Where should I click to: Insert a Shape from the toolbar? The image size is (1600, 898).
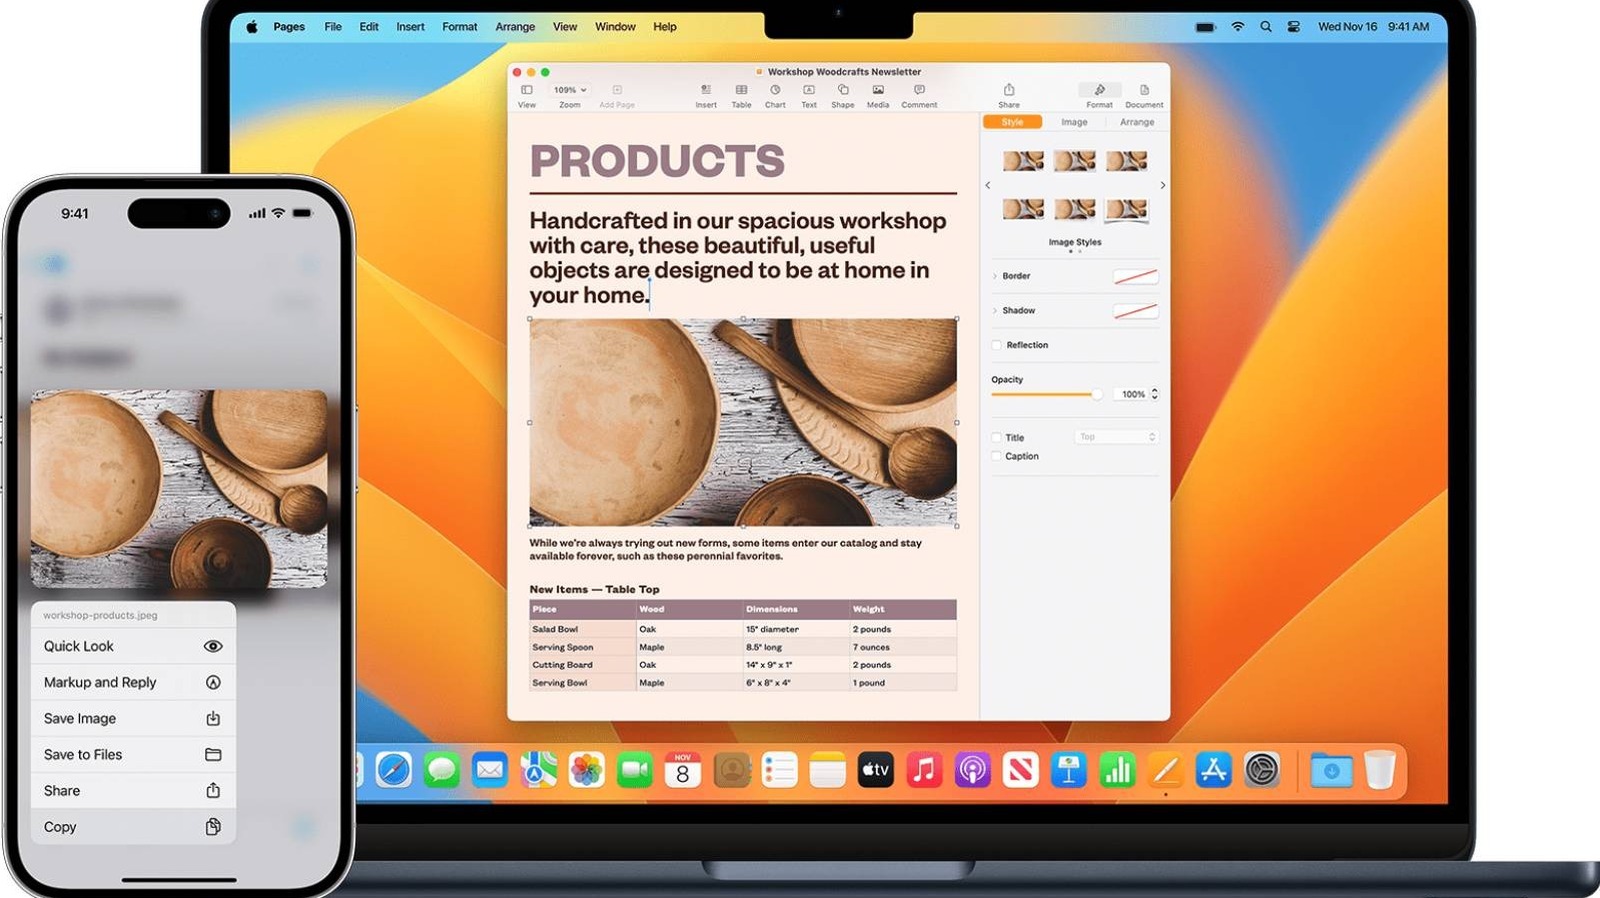click(x=843, y=91)
